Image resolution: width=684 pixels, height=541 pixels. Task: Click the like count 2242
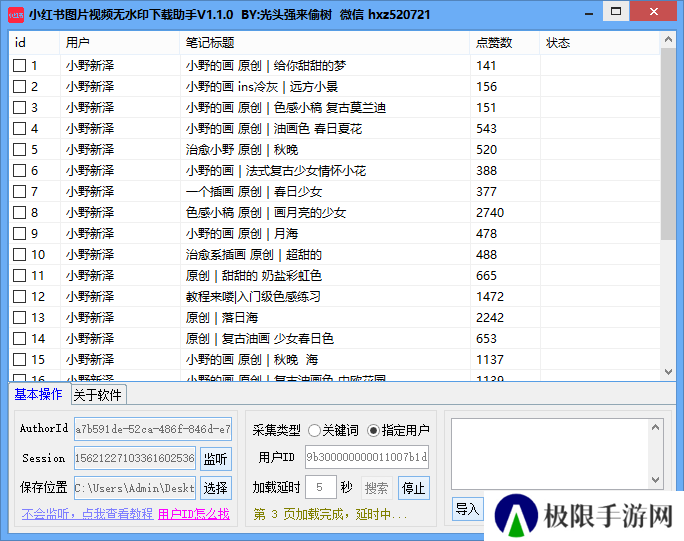point(490,318)
